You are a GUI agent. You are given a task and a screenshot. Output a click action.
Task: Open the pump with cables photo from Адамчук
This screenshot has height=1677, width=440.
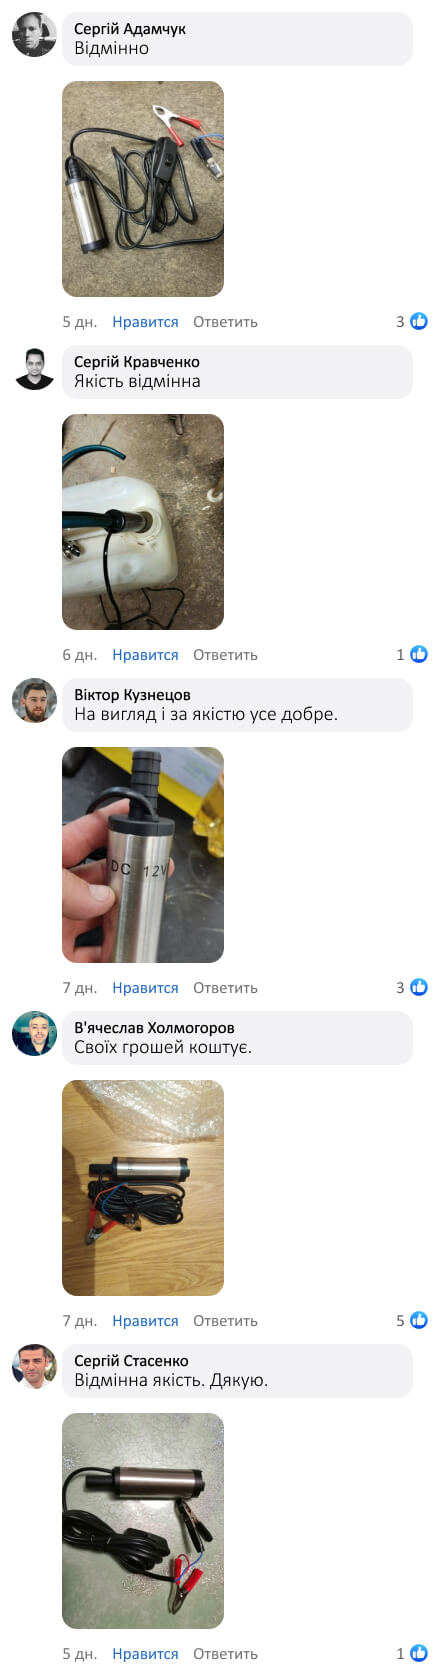pyautogui.click(x=143, y=189)
